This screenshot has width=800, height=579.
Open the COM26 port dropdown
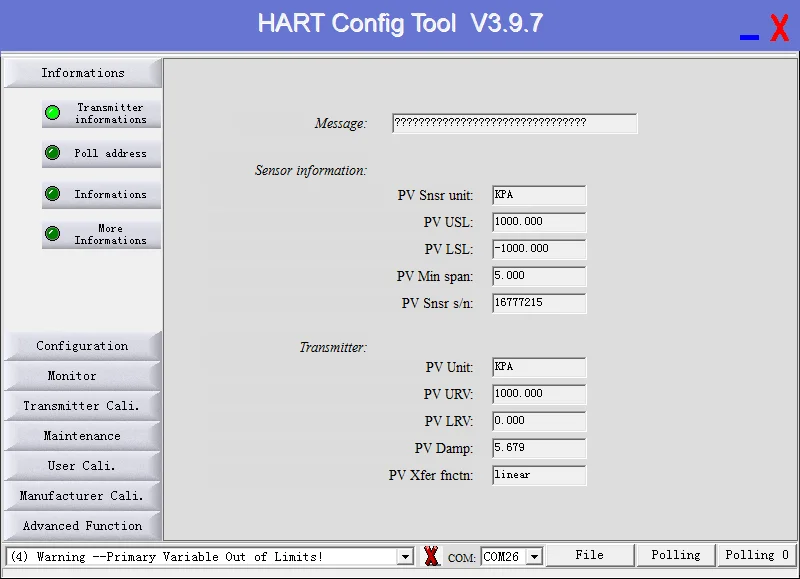point(534,556)
